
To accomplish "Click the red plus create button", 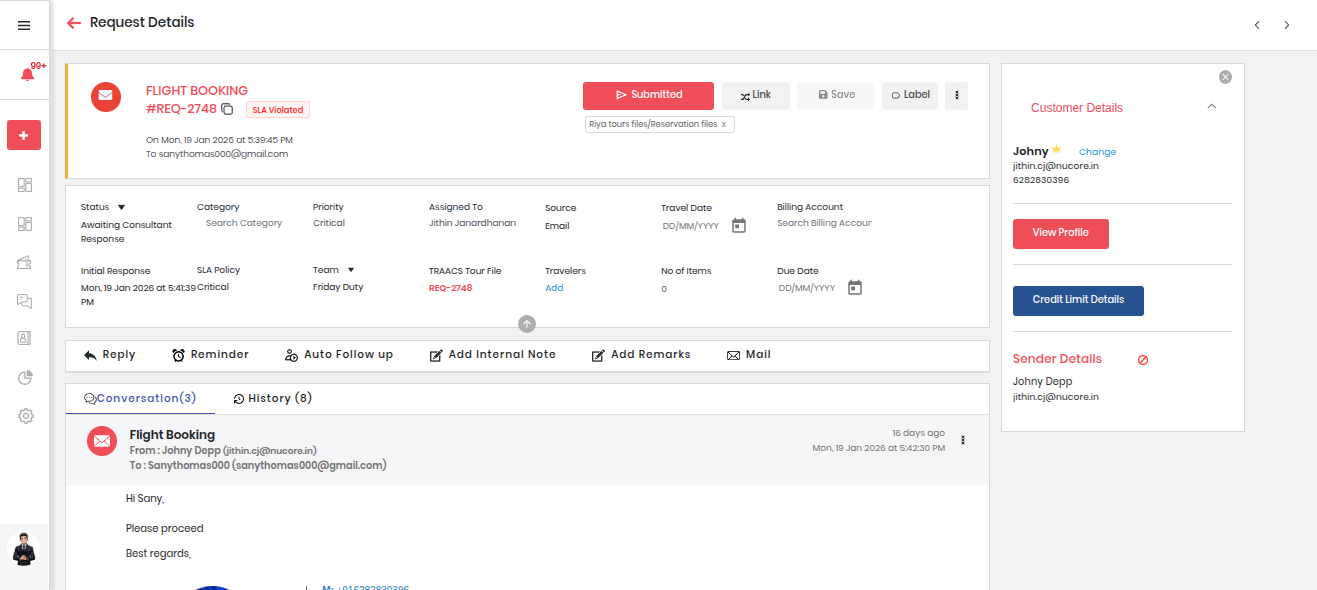I will pos(24,135).
